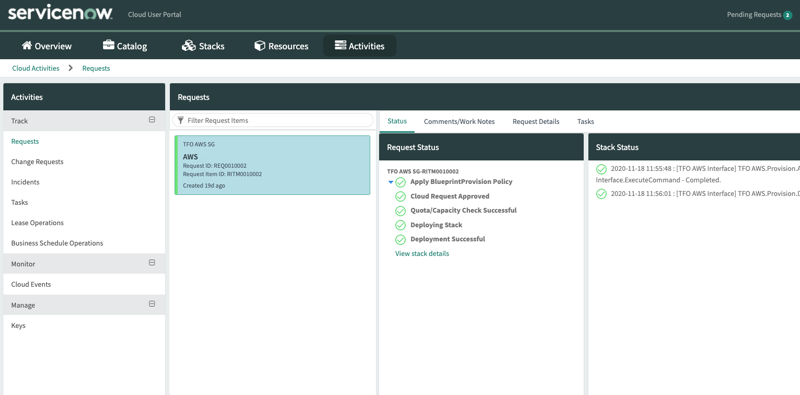The height and width of the screenshot is (395, 800).
Task: Click the Cloud Request Approved text
Action: pyautogui.click(x=449, y=196)
